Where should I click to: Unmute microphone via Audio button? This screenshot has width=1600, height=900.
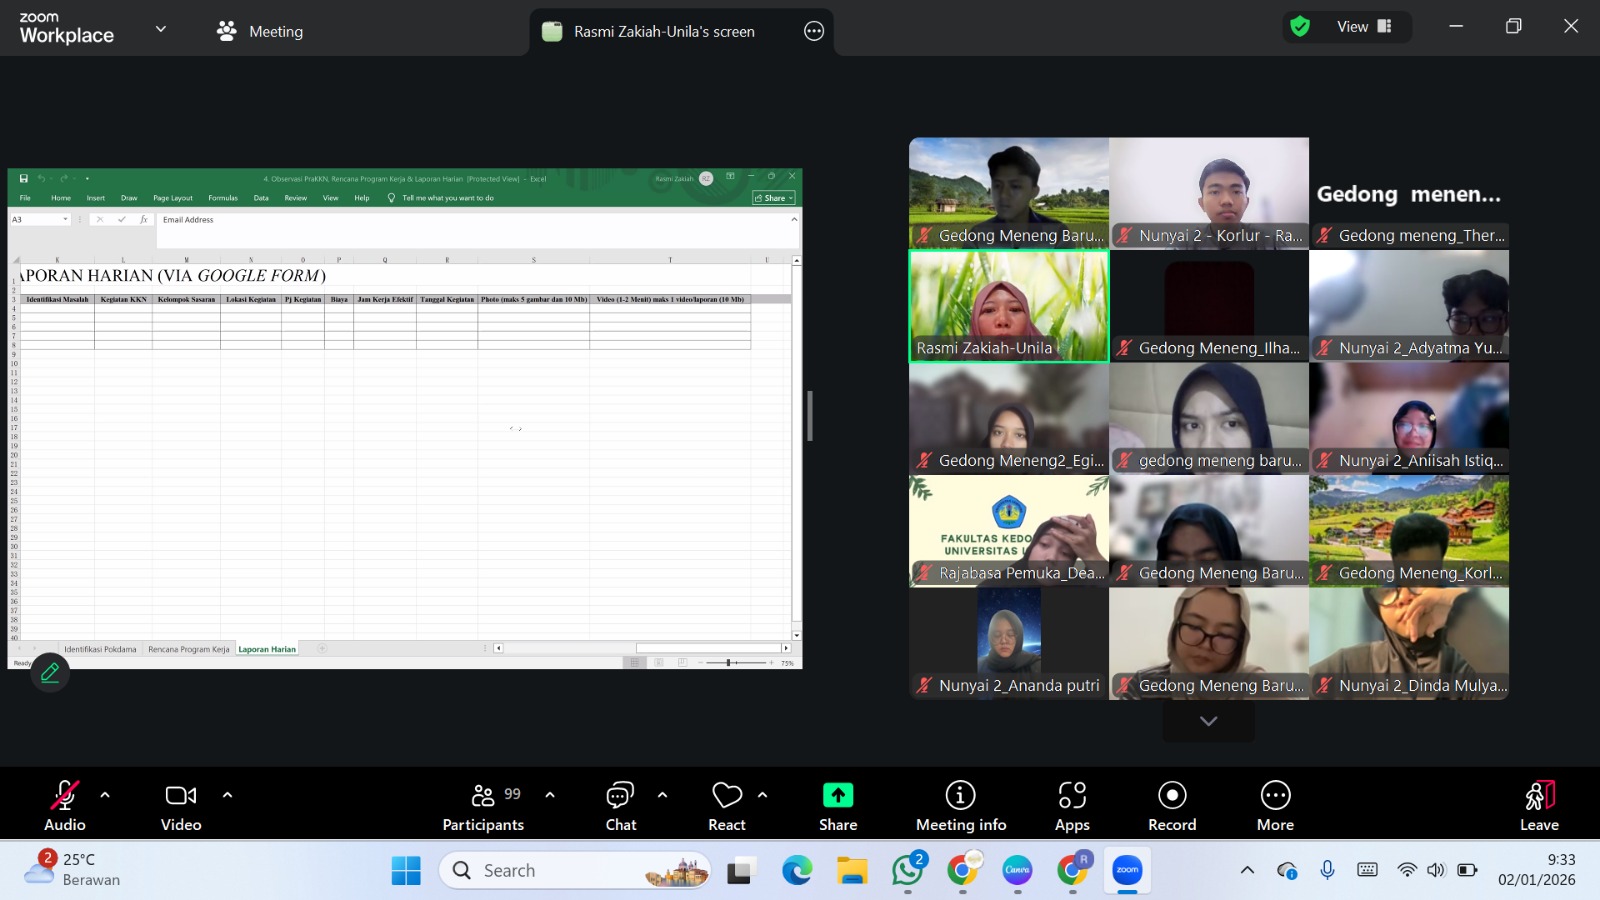[x=65, y=796]
